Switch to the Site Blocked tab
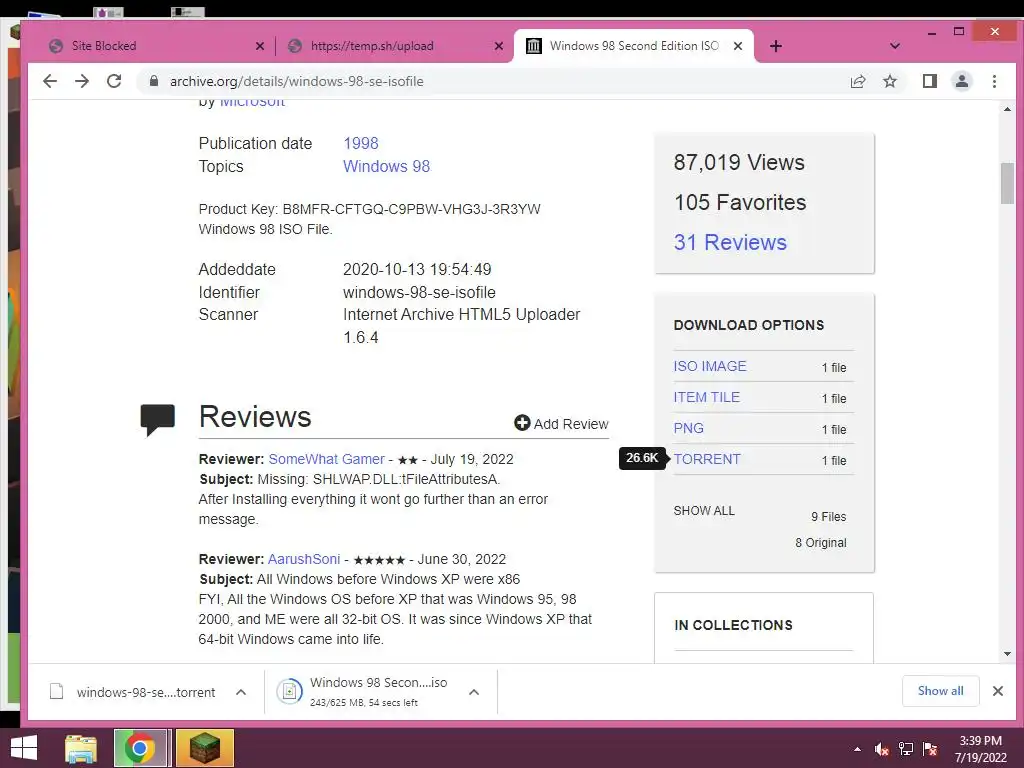 (155, 46)
